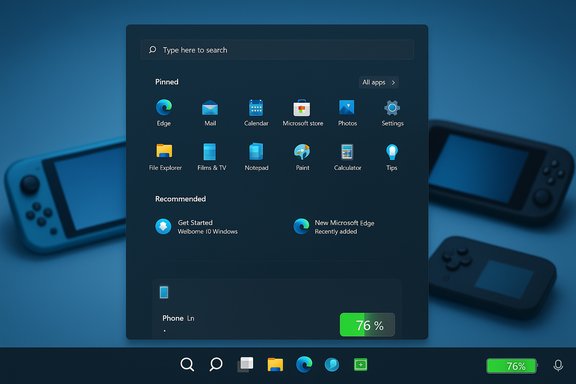Image resolution: width=576 pixels, height=384 pixels.
Task: Launch the Calendar app
Action: 256,112
